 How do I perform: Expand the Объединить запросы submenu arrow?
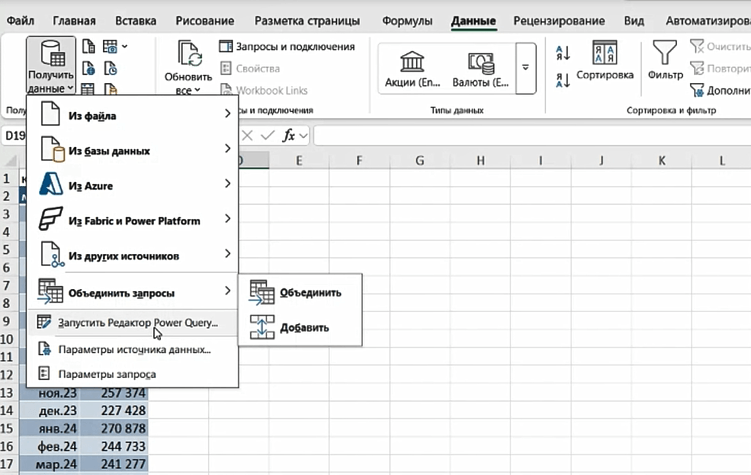click(x=228, y=291)
